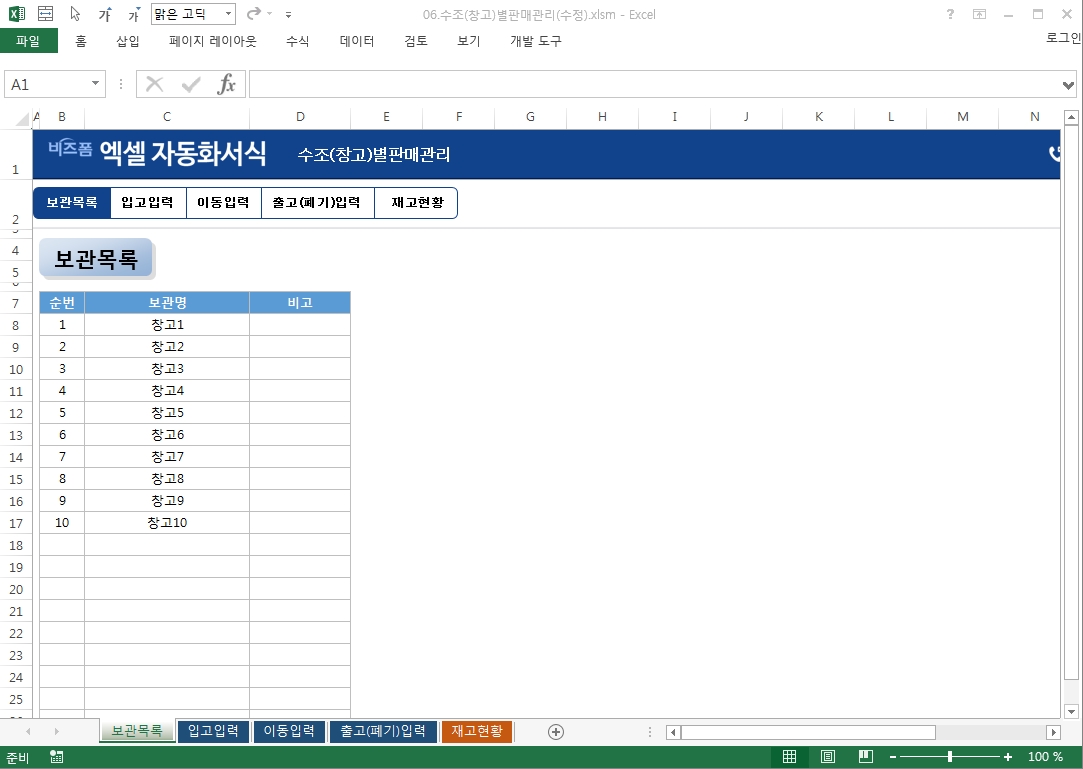Open the 파일 (File) tab

click(28, 41)
